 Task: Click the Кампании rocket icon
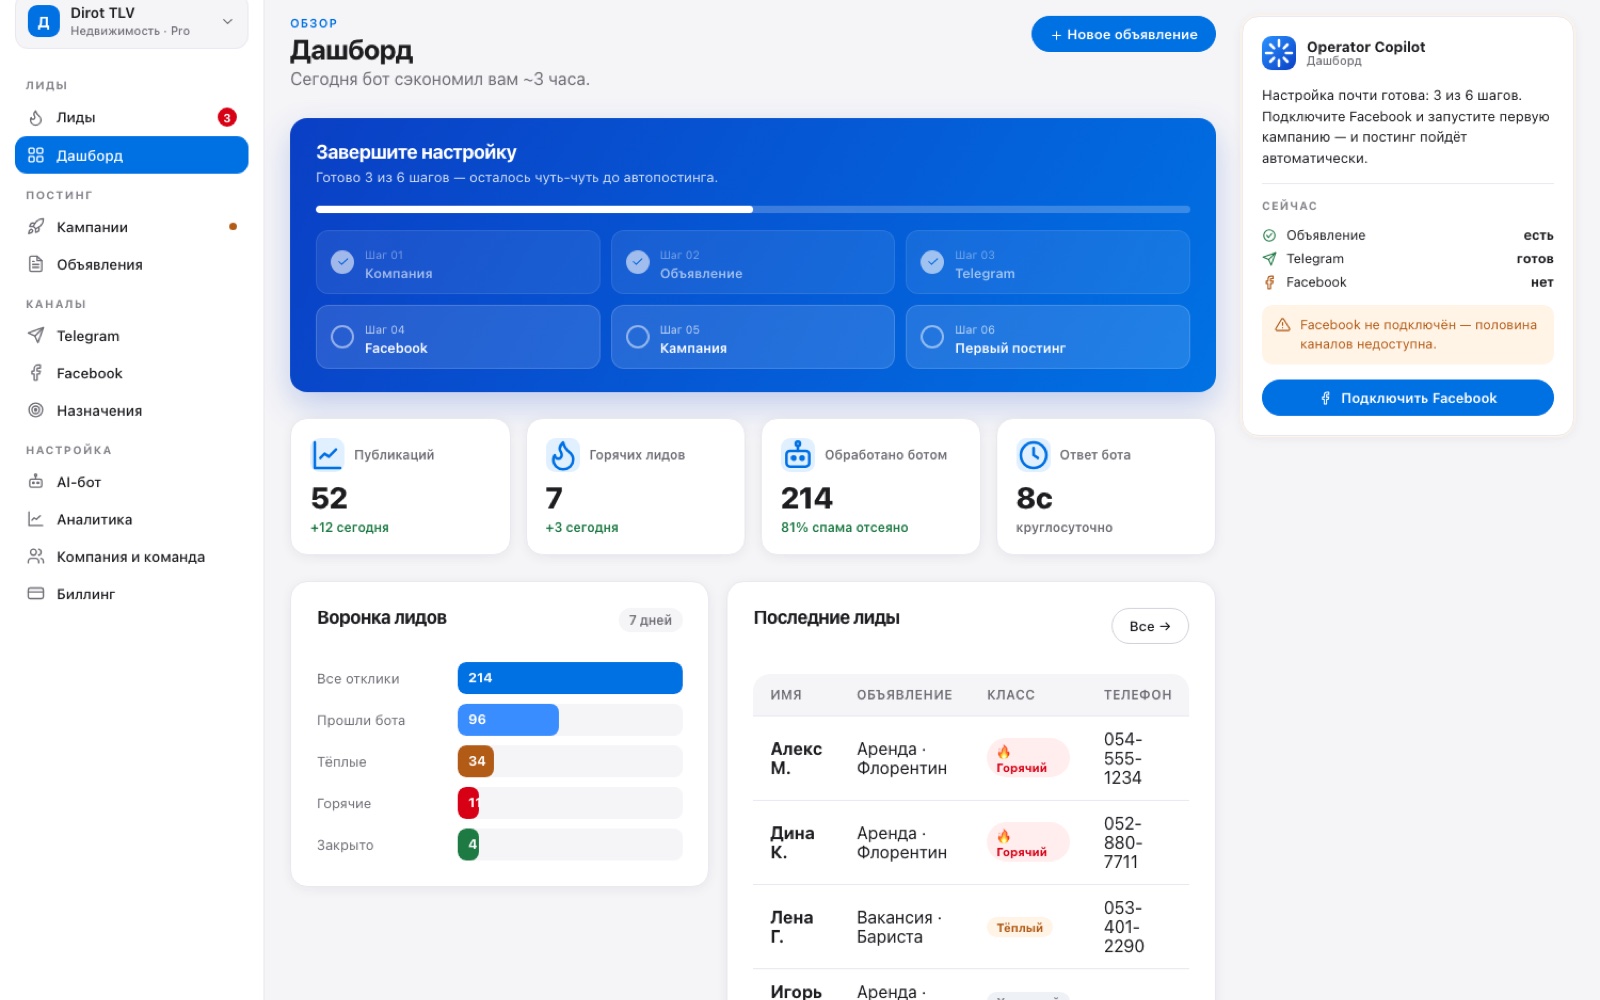click(36, 227)
